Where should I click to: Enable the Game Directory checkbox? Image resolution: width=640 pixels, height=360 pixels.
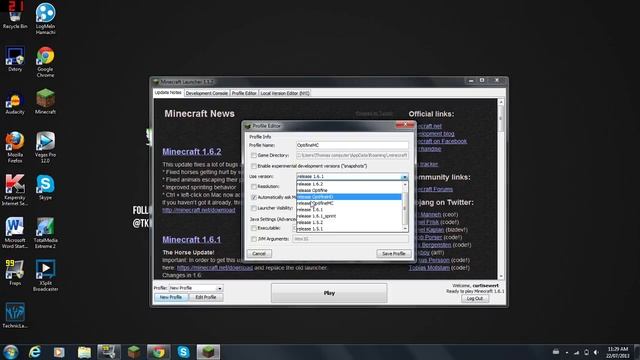(253, 156)
